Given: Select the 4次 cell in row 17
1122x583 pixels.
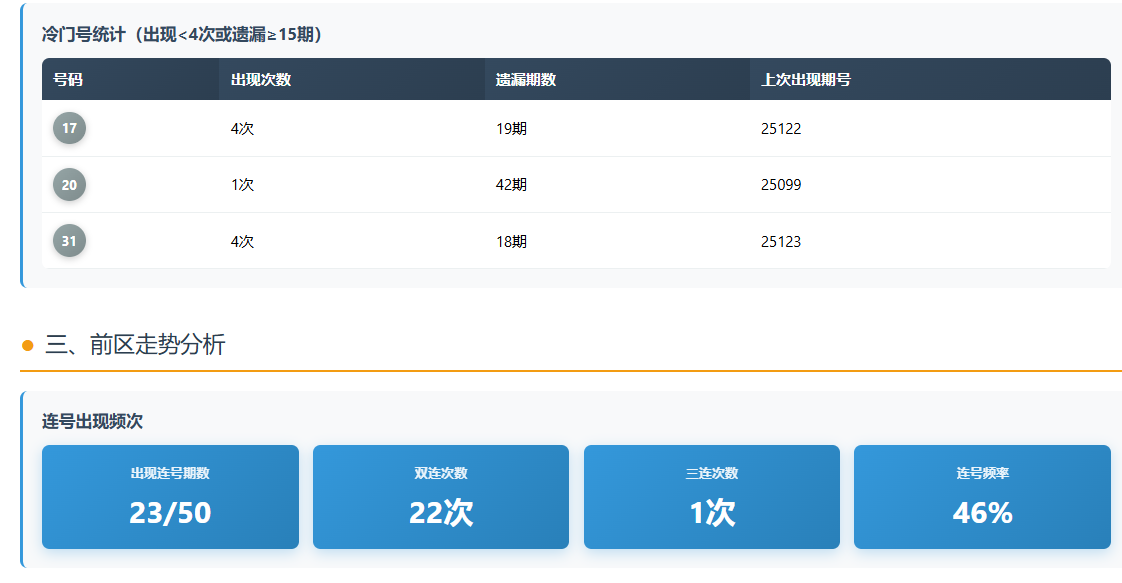Looking at the screenshot, I should 351,129.
